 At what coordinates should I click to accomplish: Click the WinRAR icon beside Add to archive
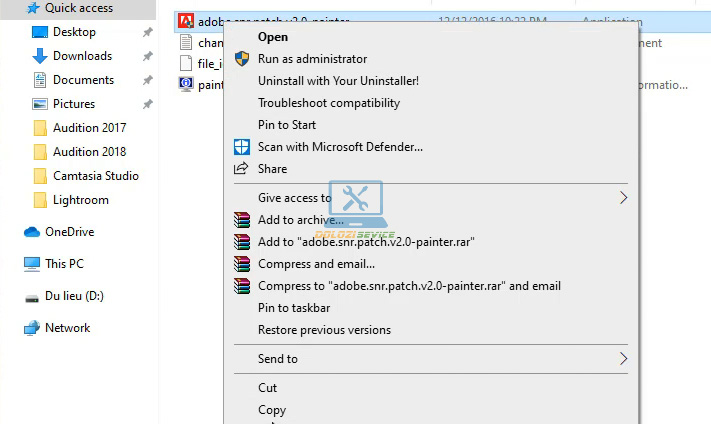[x=241, y=220]
